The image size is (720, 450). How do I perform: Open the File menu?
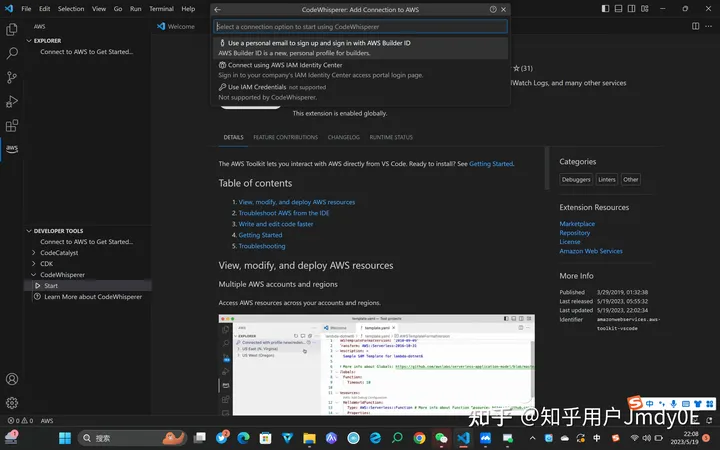click(26, 9)
